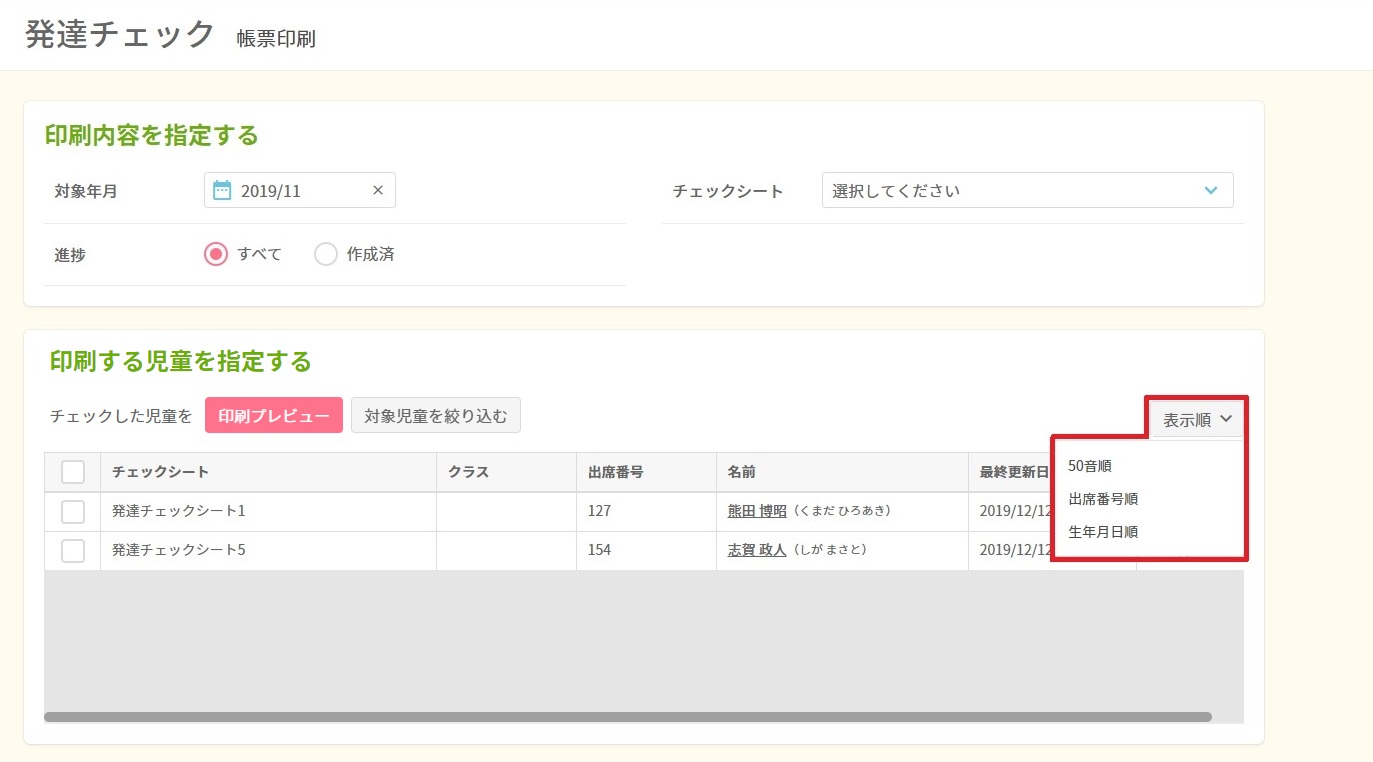This screenshot has height=762, width=1373.
Task: Open the 熊田 博昭 name link
Action: [757, 511]
